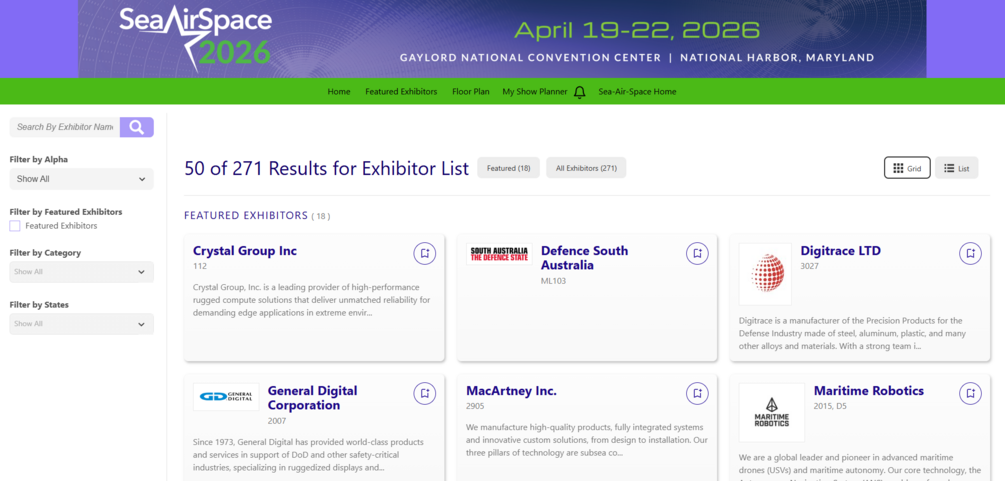The width and height of the screenshot is (1005, 481).
Task: Click booth number 3027
Action: [x=810, y=266]
